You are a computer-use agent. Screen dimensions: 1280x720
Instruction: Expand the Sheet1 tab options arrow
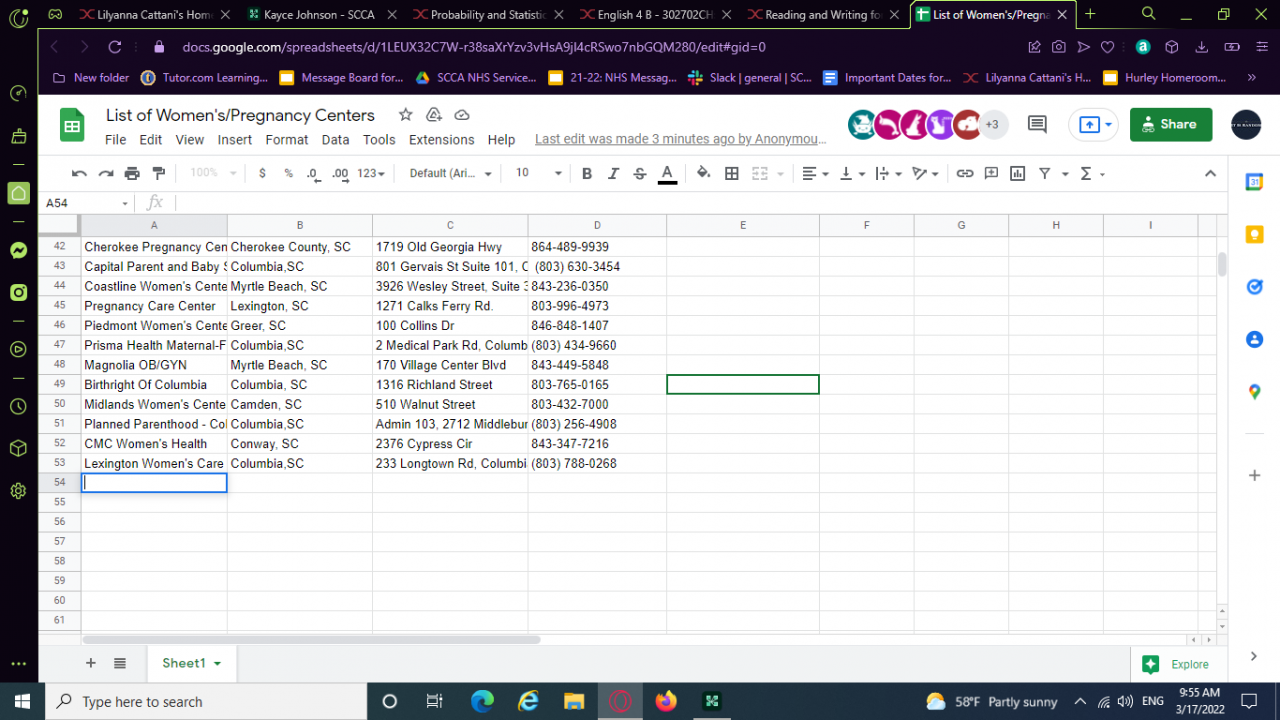click(x=217, y=663)
